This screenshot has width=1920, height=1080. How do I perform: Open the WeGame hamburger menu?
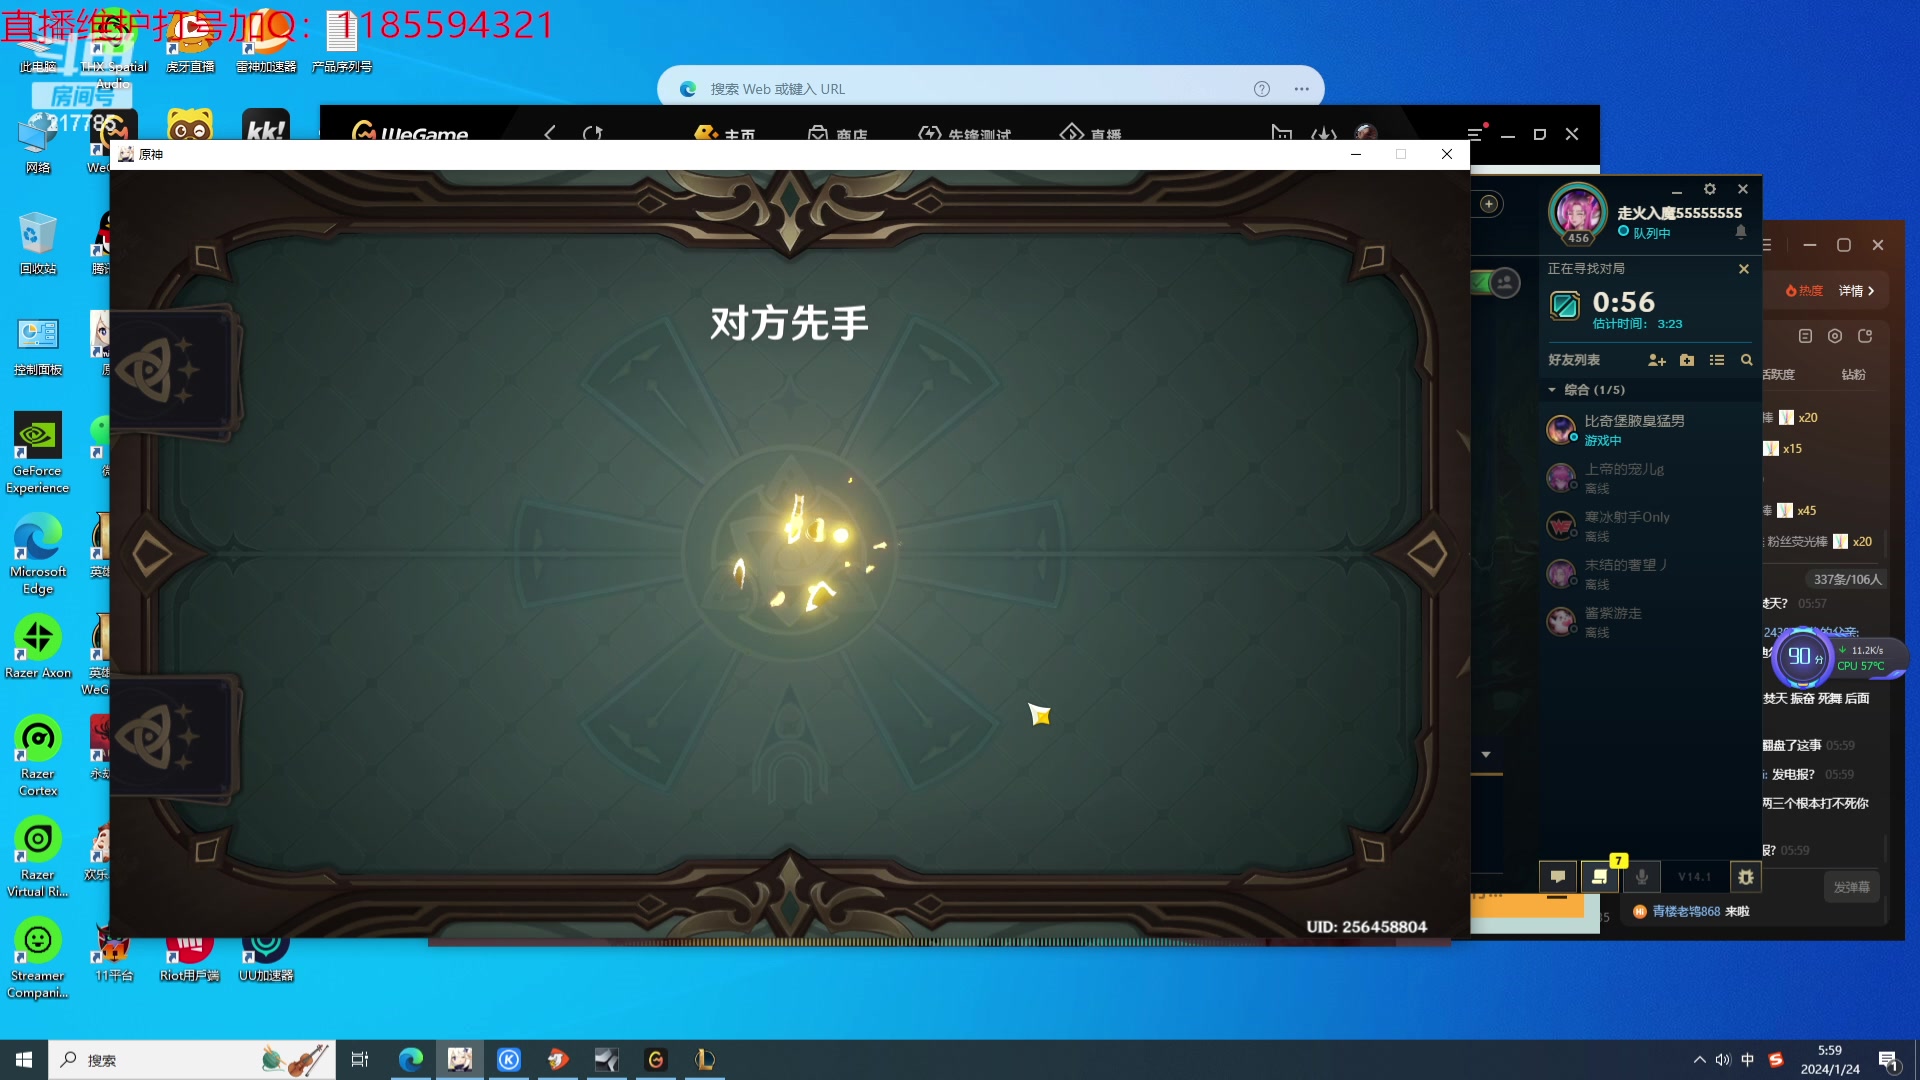(1474, 134)
